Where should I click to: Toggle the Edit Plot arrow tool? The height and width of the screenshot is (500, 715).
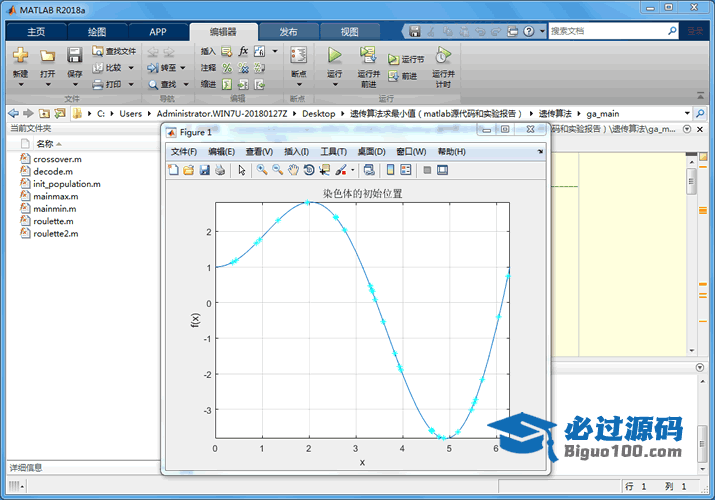241,170
